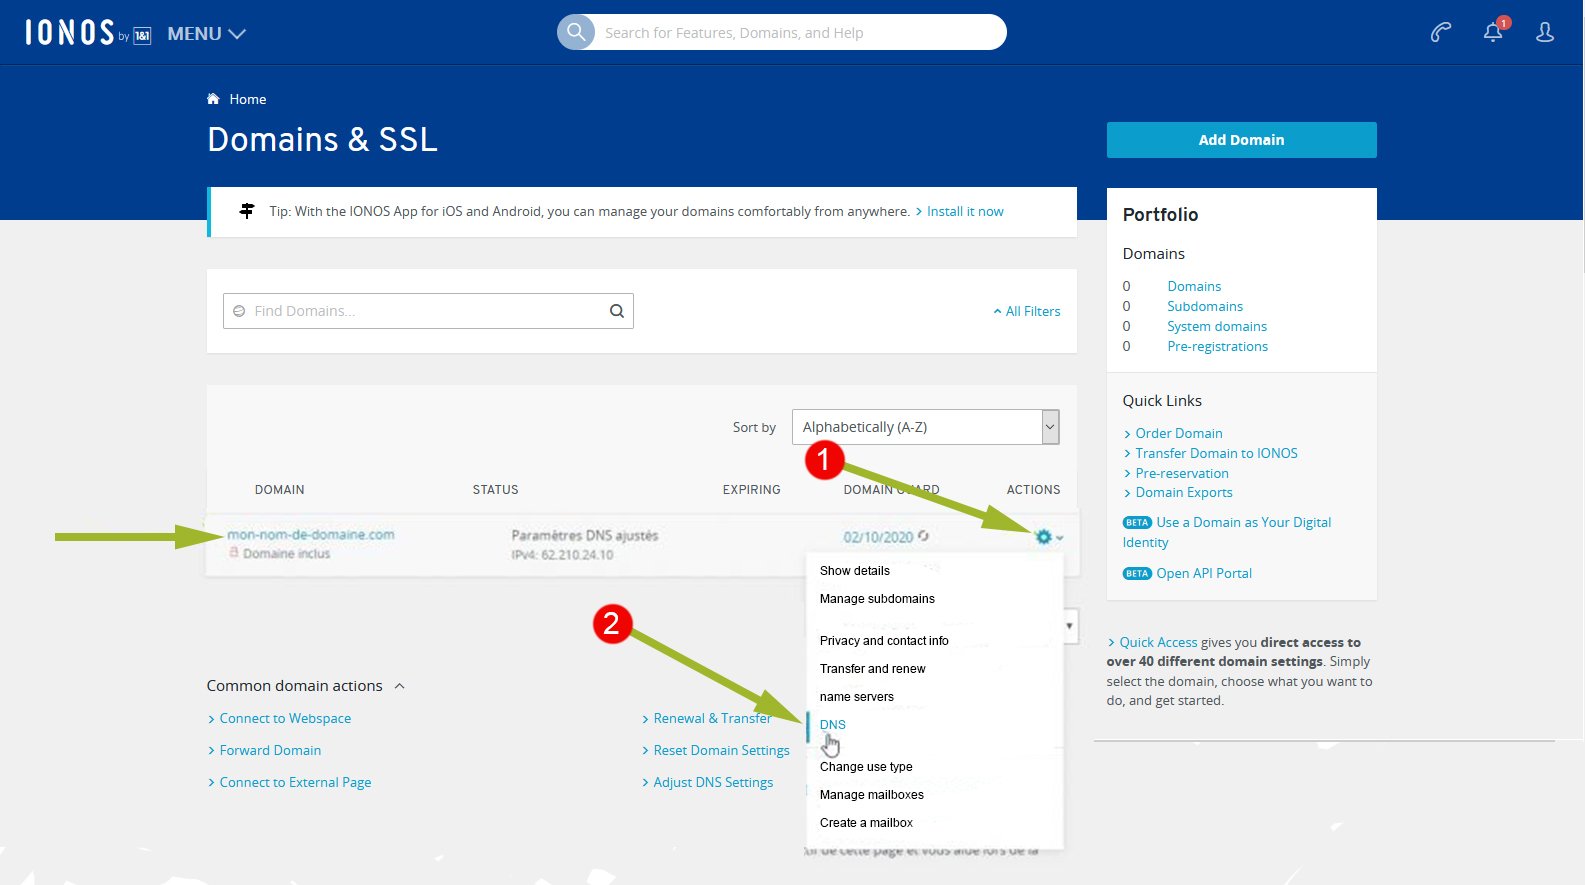
Task: Select Transfer and renew menu entry
Action: point(872,669)
